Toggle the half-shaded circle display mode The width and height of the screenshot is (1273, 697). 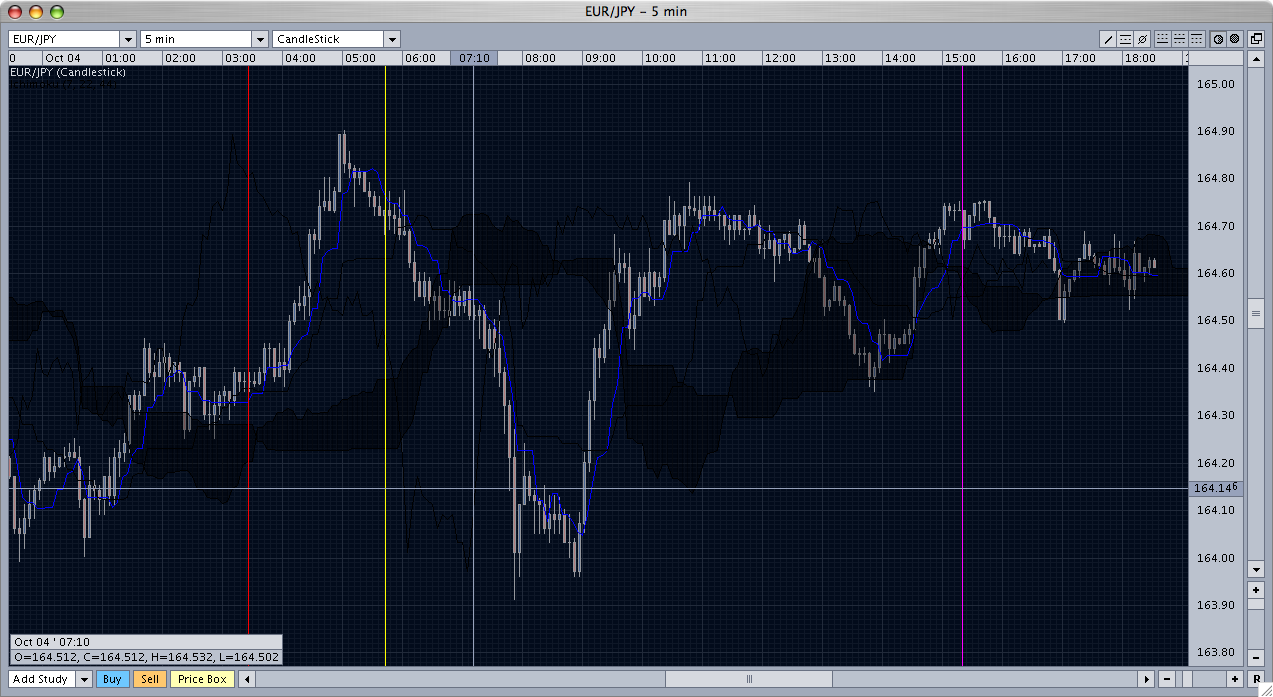pyautogui.click(x=1218, y=39)
